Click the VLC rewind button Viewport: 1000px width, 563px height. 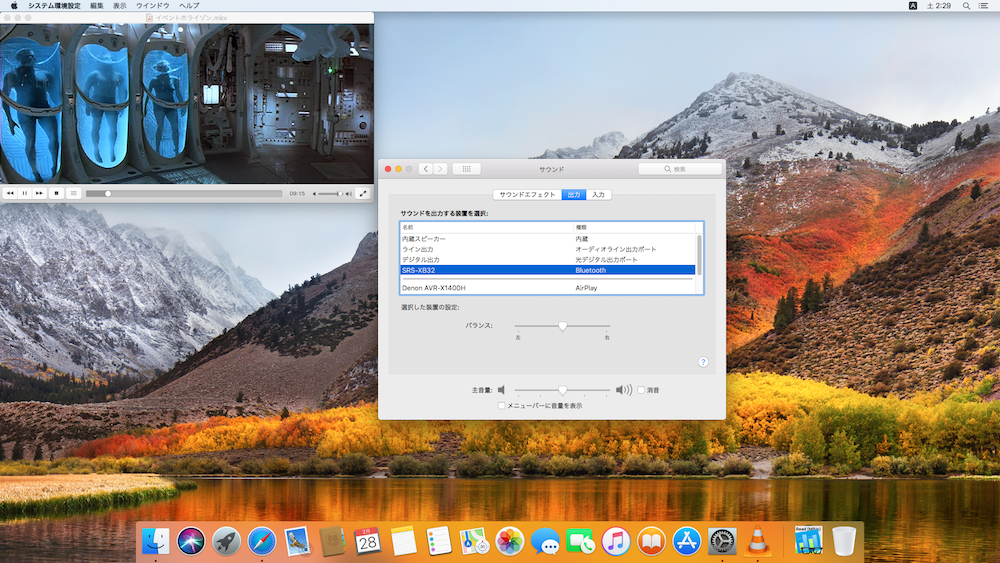[10, 193]
